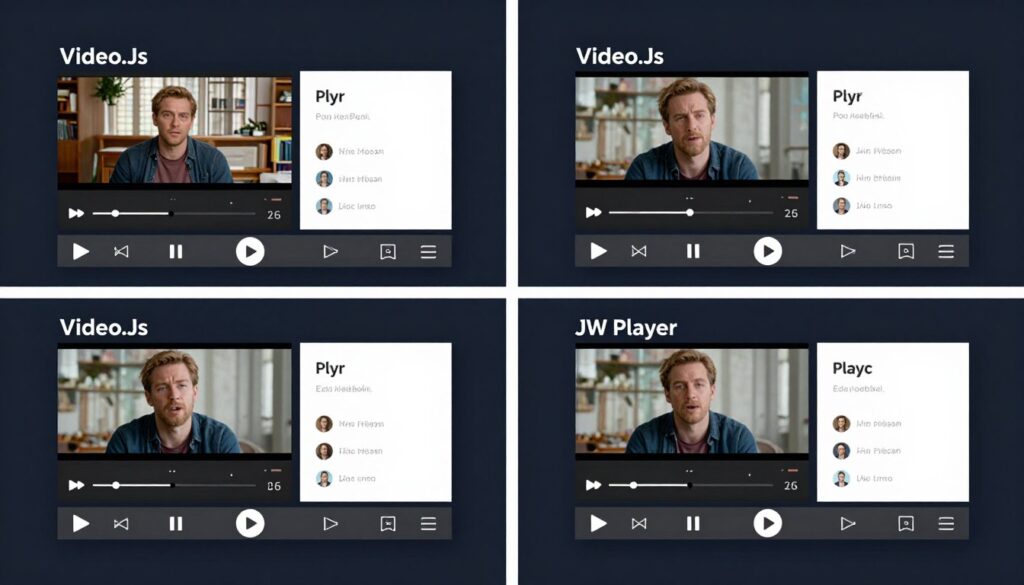Click bowtie skip icon in upper-right Video.Js player
Viewport: 1024px width, 585px height.
click(639, 251)
